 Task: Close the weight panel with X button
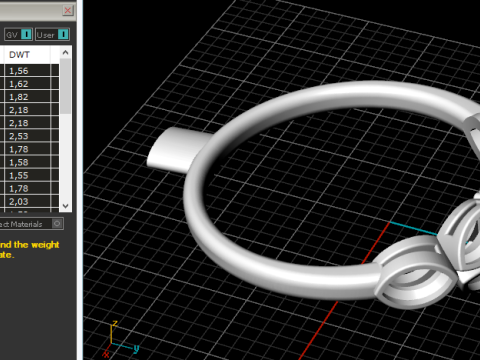point(68,10)
